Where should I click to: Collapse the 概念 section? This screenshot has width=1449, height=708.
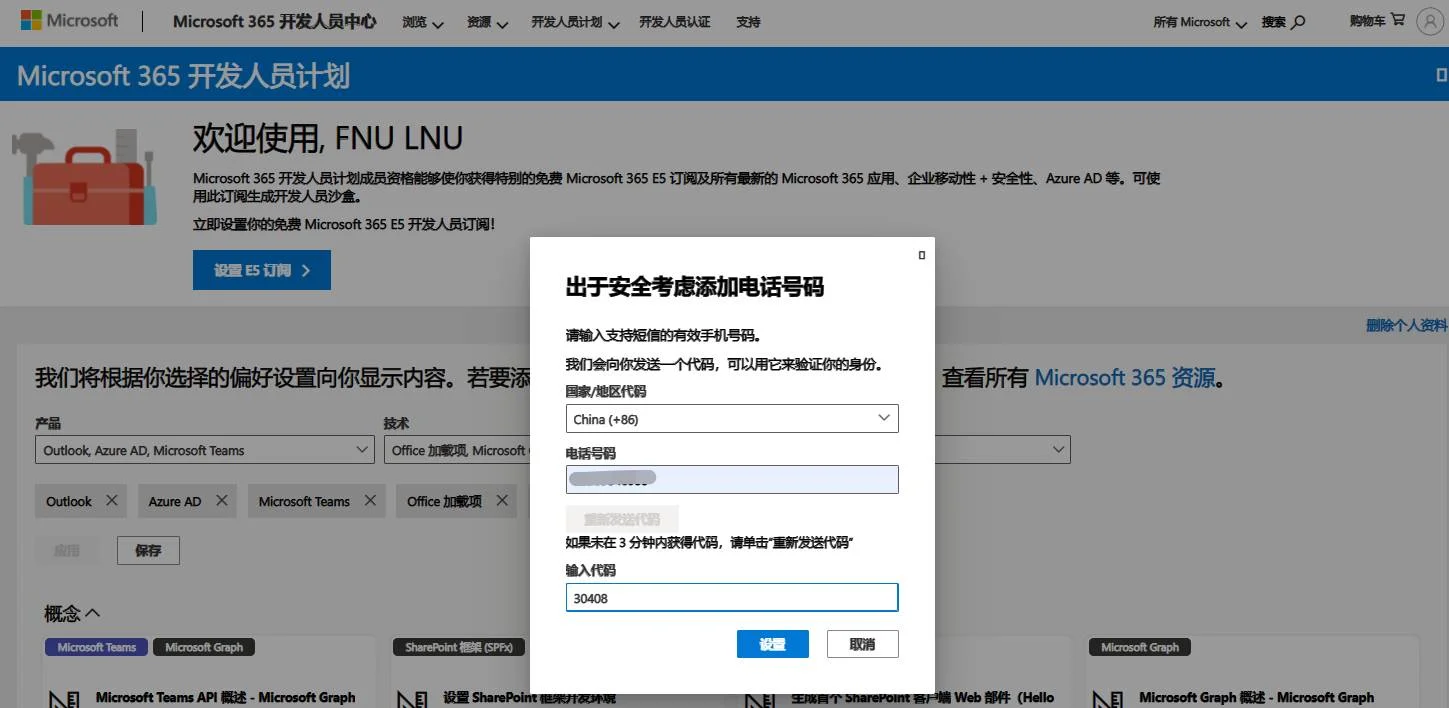tap(70, 612)
